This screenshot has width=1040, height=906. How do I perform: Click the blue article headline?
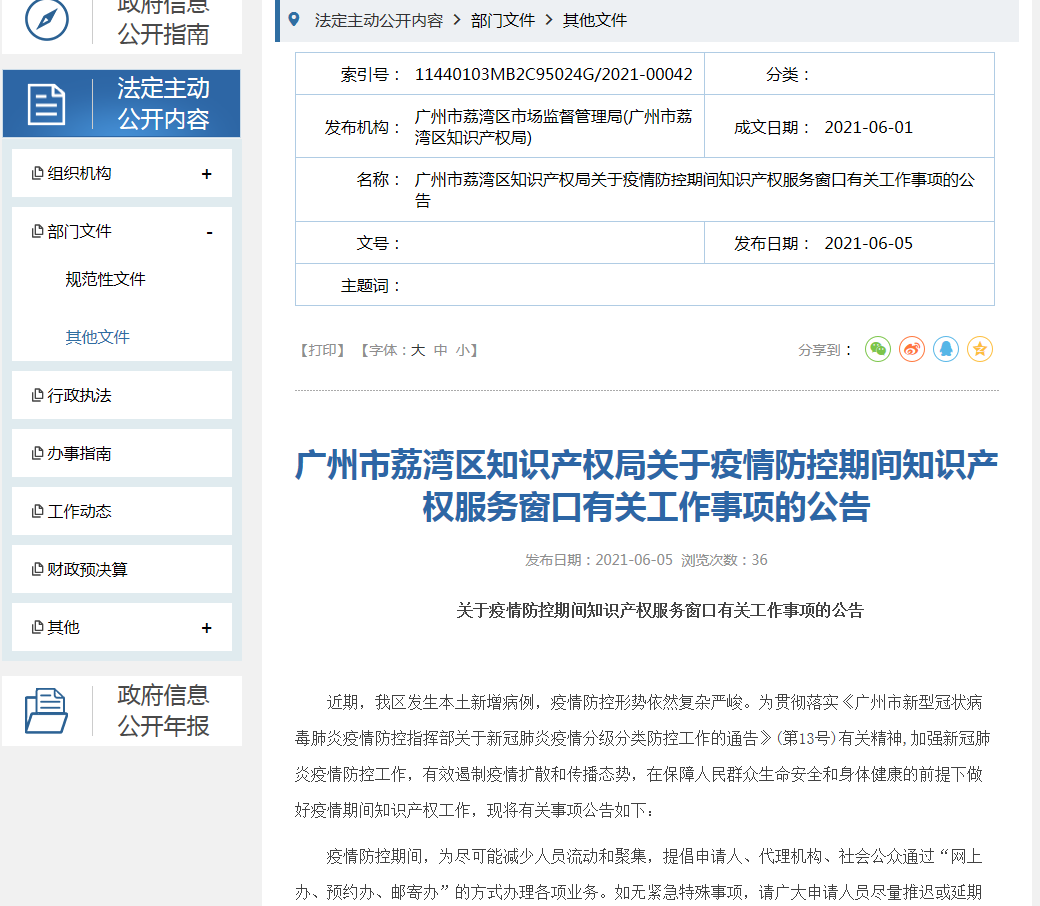[647, 485]
